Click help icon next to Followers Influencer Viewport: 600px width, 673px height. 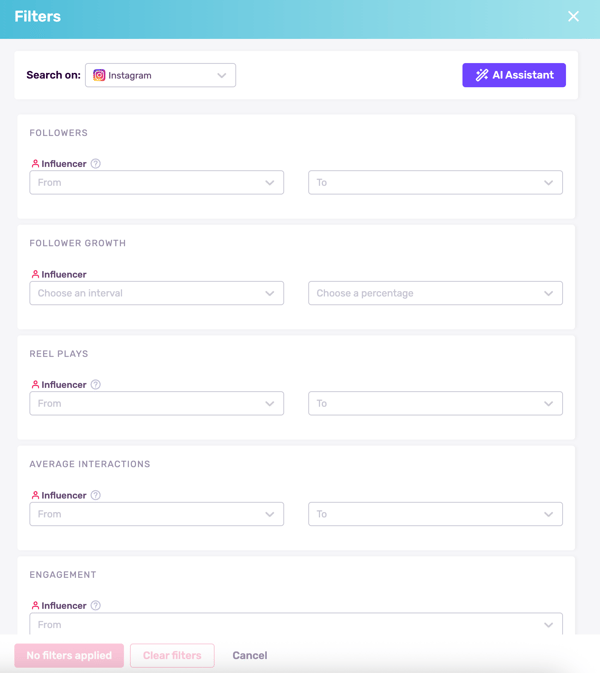point(96,164)
